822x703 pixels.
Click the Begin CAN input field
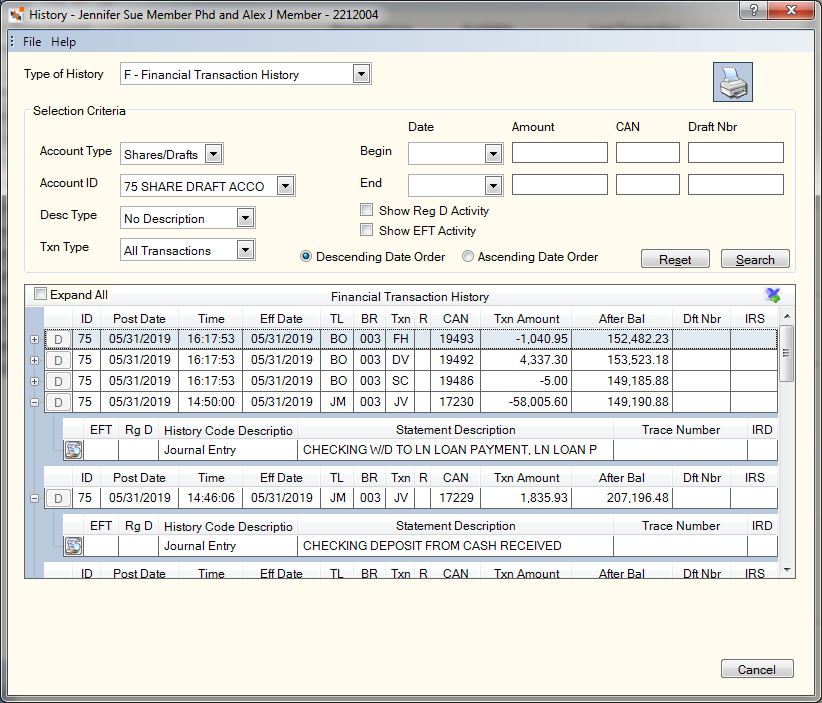coord(648,153)
